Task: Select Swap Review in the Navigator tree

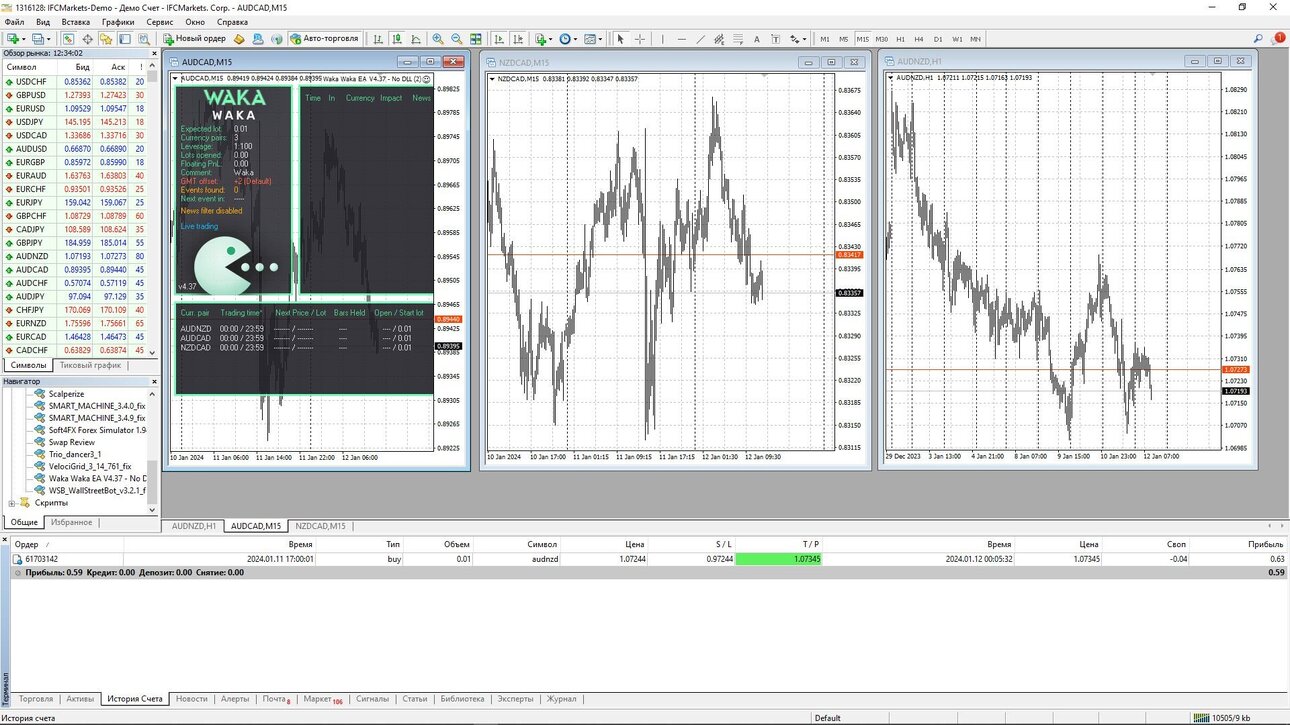Action: pos(72,442)
